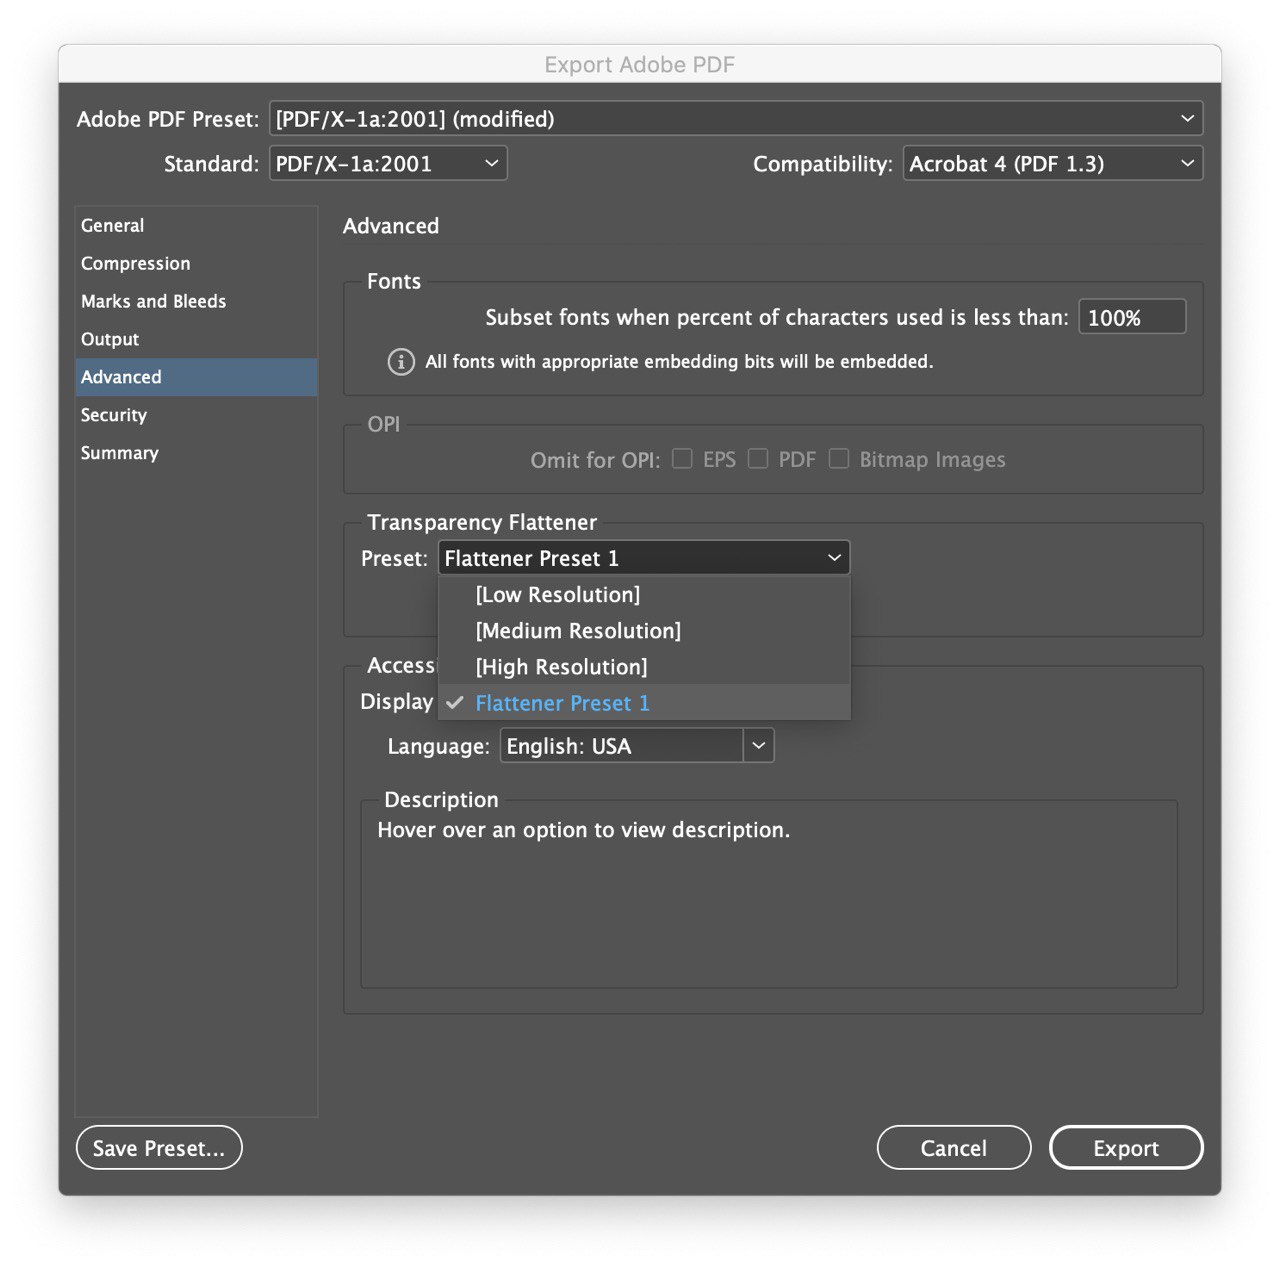Click the Description hint text

[x=584, y=830]
